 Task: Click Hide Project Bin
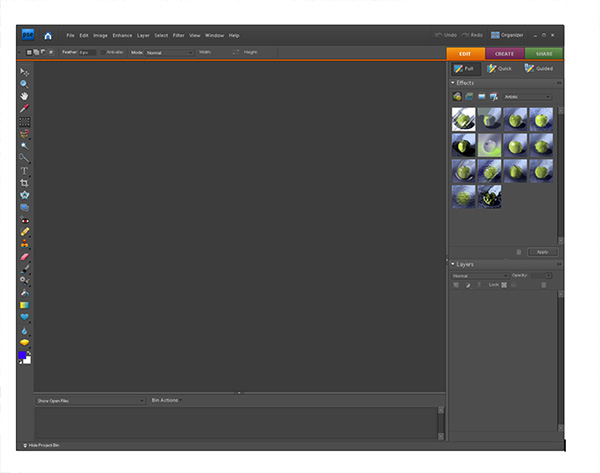[41, 445]
